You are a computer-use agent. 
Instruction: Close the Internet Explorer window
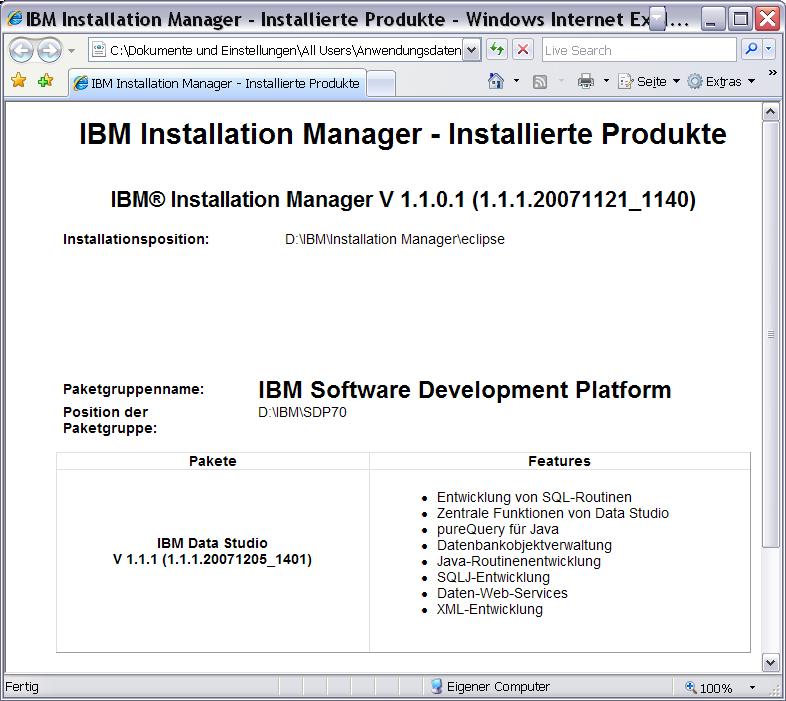pos(767,19)
